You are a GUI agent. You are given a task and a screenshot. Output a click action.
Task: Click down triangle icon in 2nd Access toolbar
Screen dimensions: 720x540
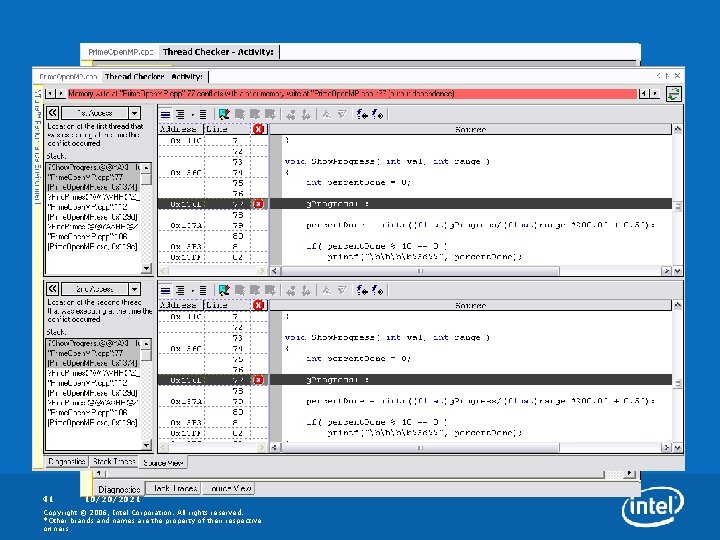(x=342, y=290)
